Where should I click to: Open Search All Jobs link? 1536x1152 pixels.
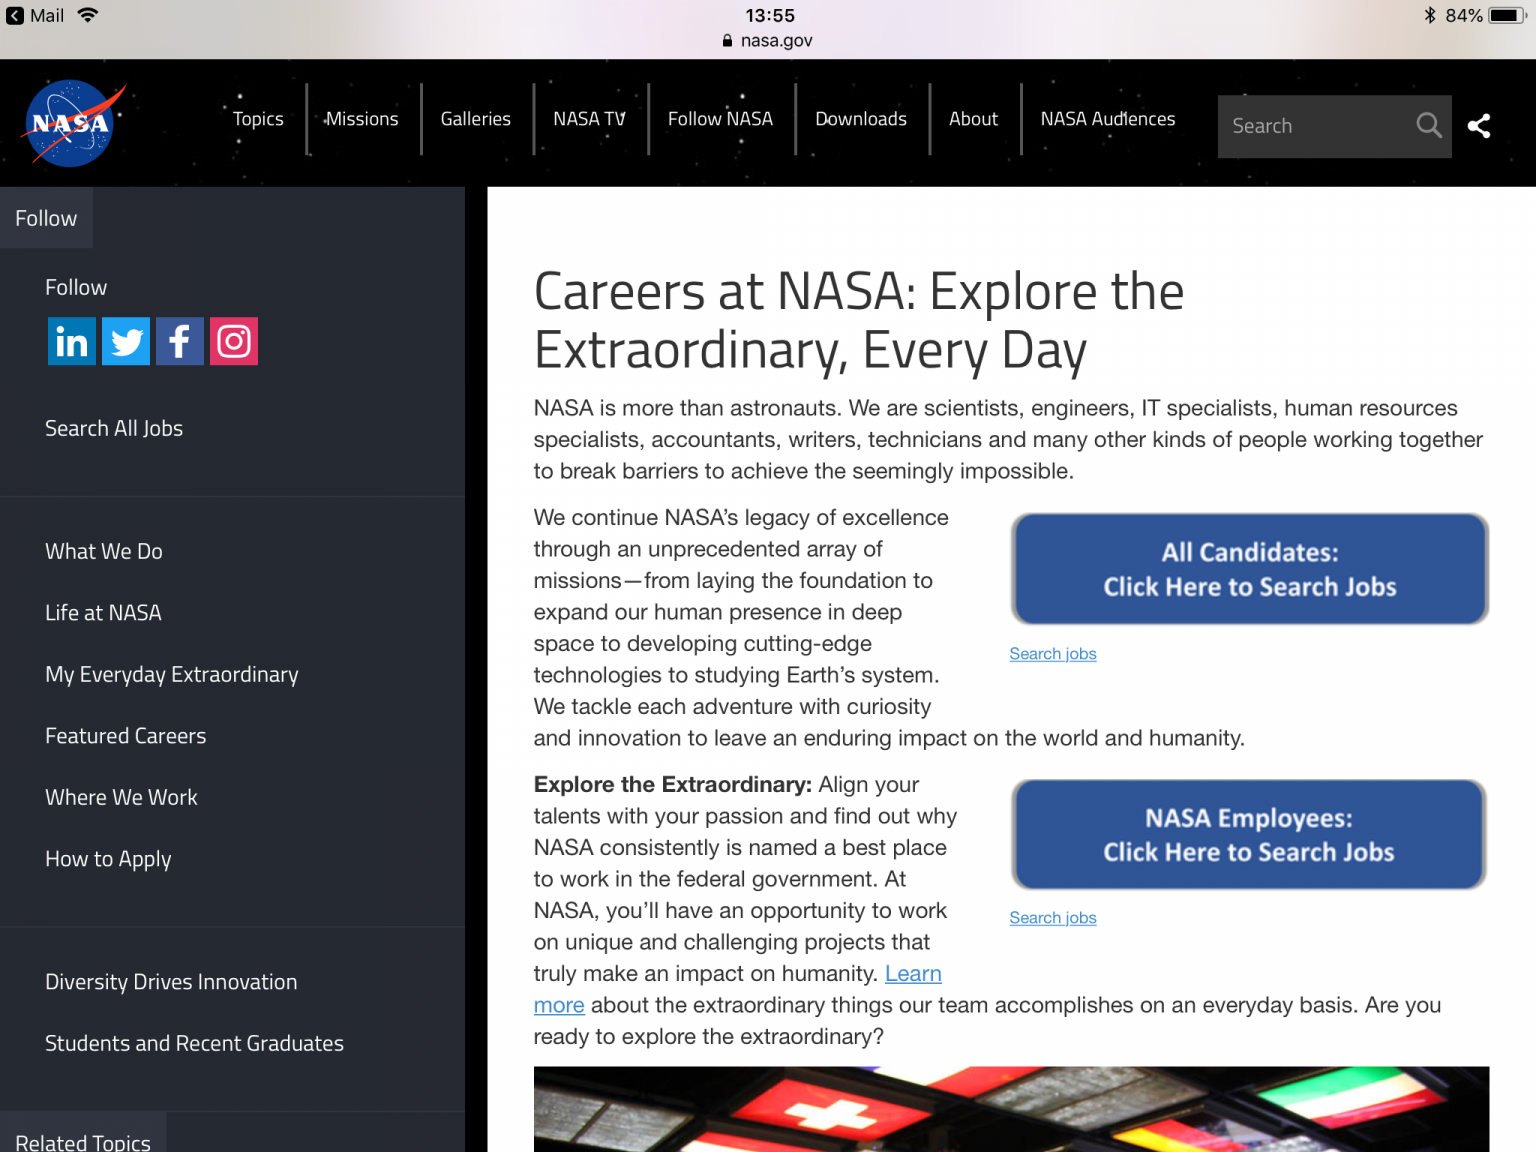point(114,428)
